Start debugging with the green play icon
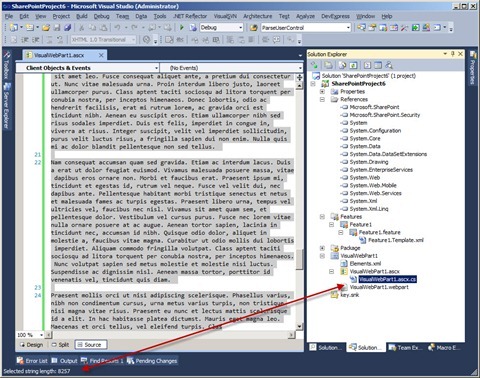Image resolution: width=480 pixels, height=378 pixels. (x=182, y=27)
